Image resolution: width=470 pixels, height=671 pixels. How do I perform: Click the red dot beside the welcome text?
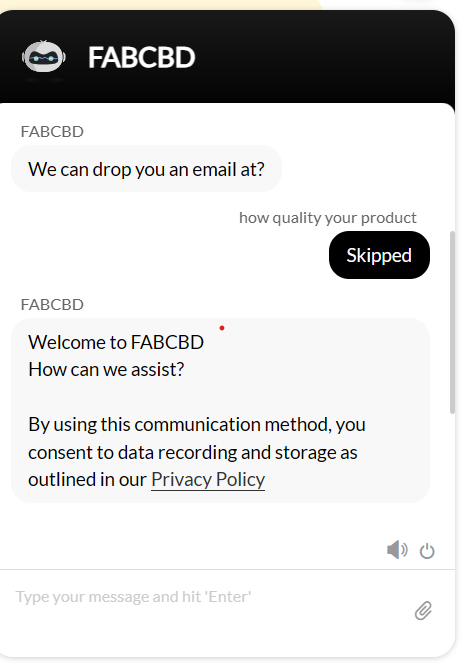click(222, 328)
